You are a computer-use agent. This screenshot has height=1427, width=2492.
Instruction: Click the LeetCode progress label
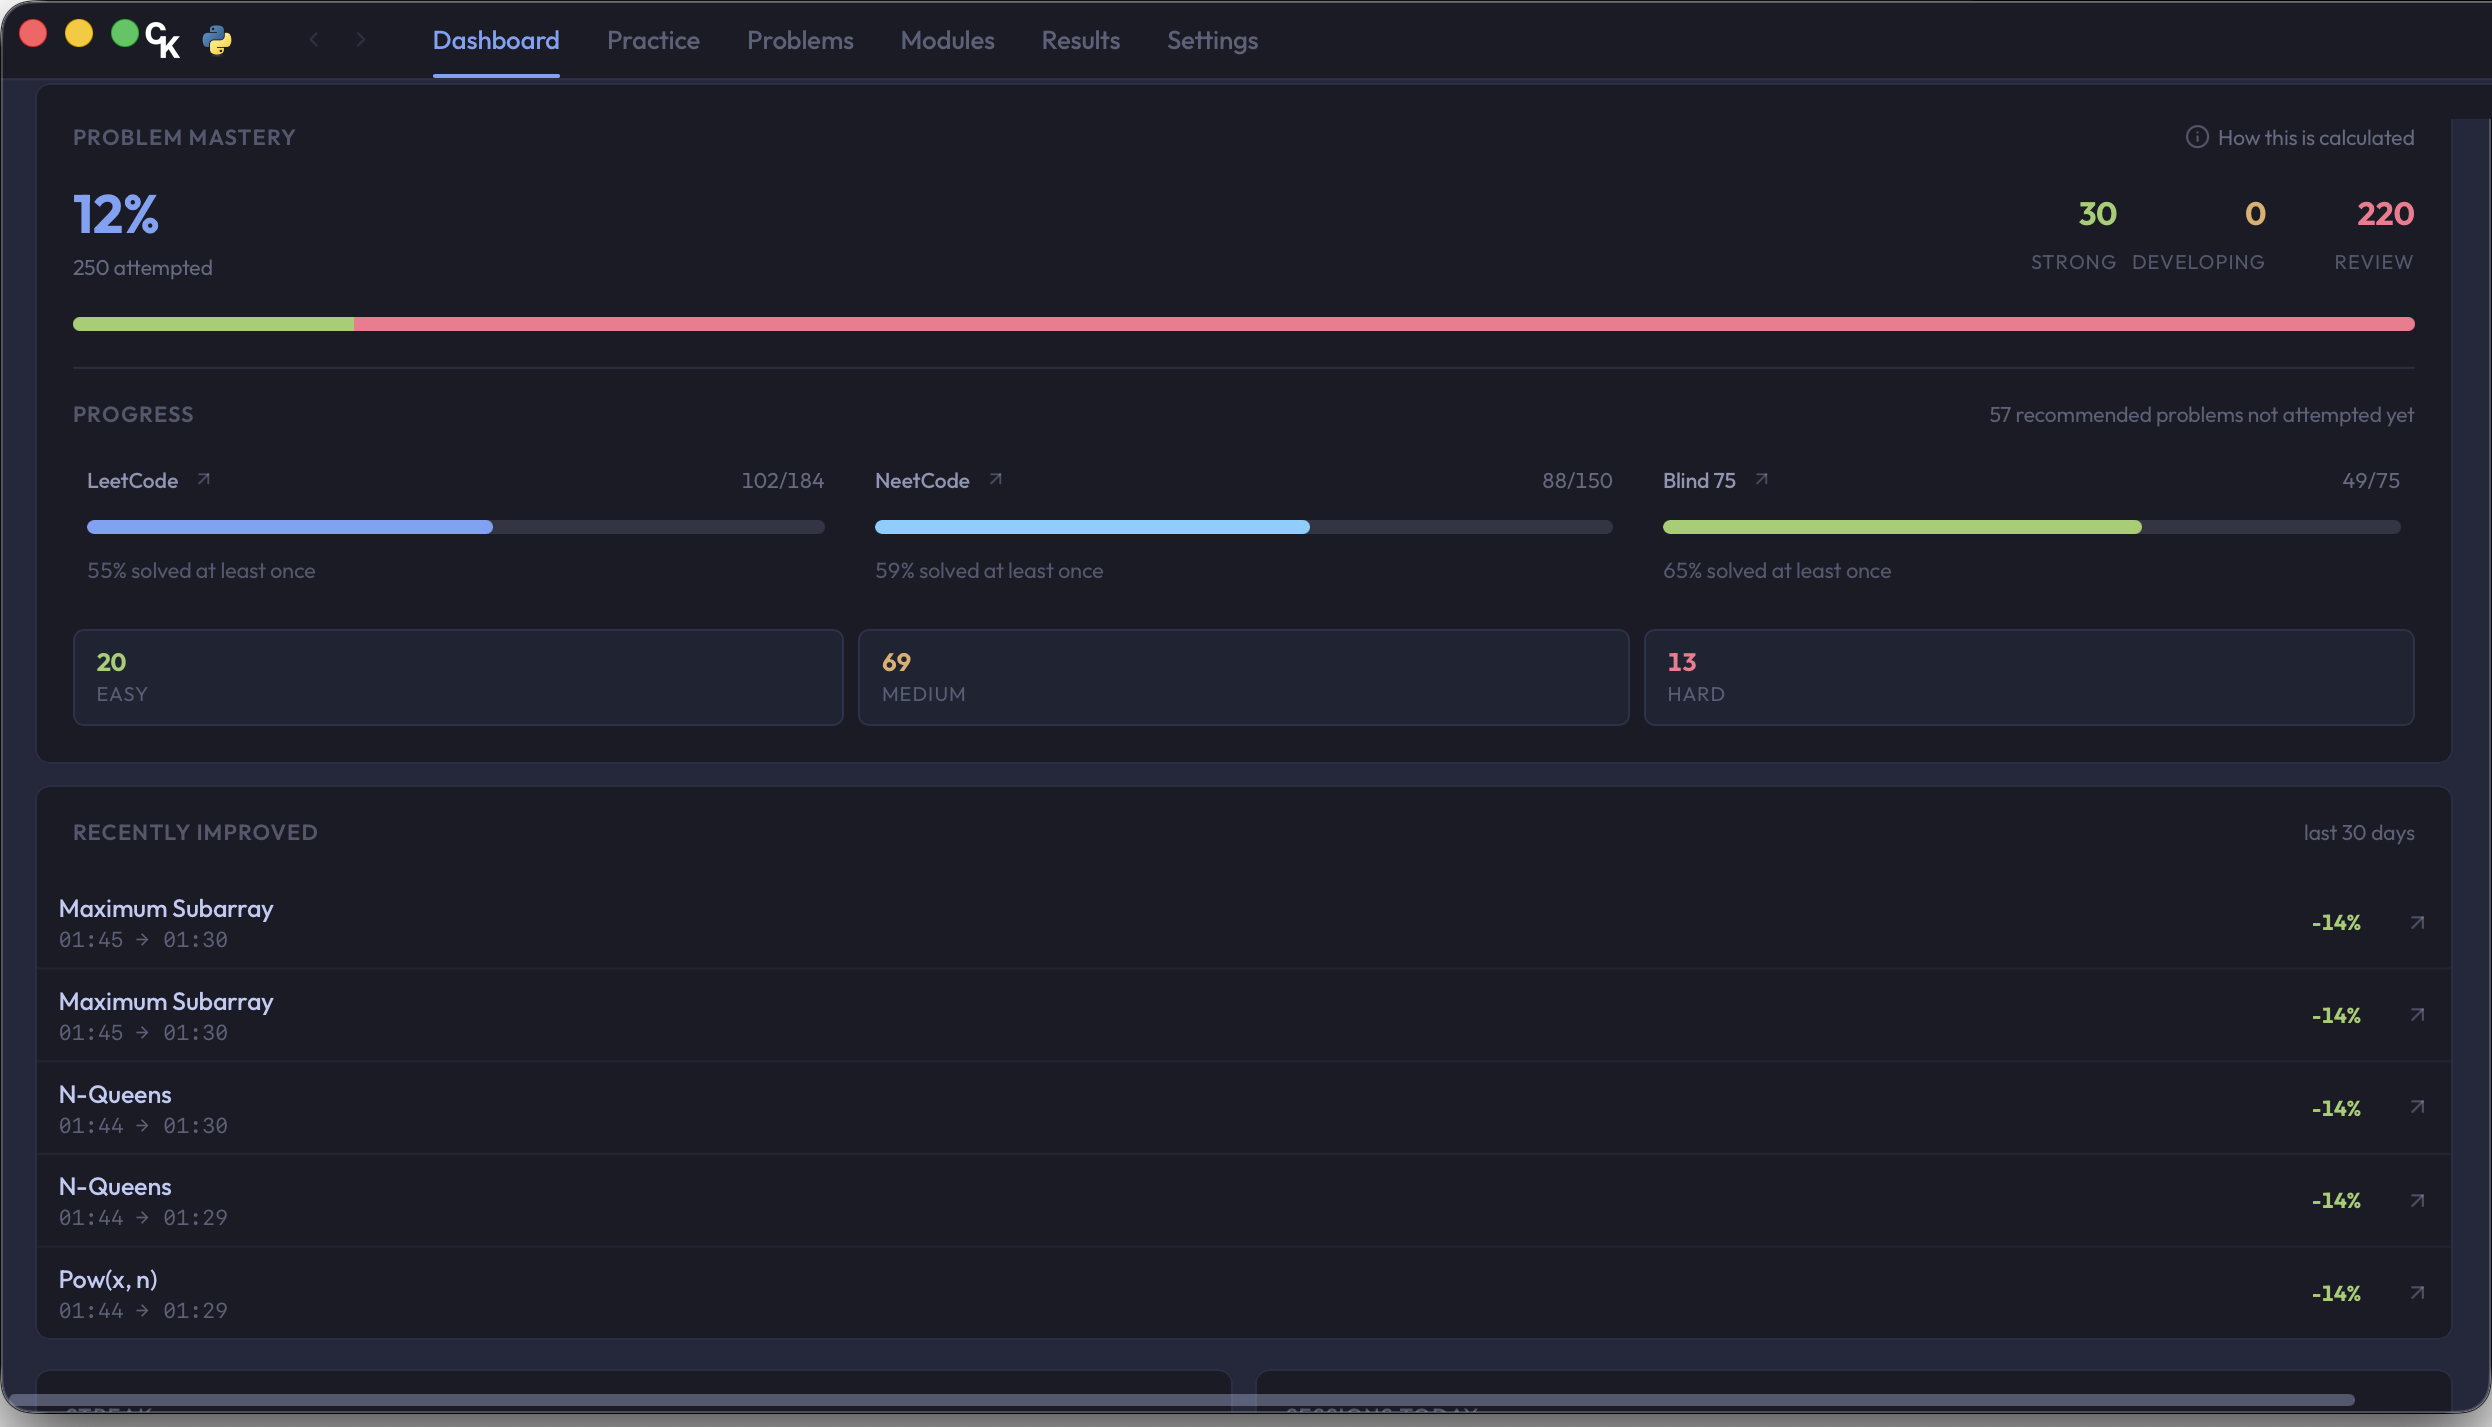(132, 481)
